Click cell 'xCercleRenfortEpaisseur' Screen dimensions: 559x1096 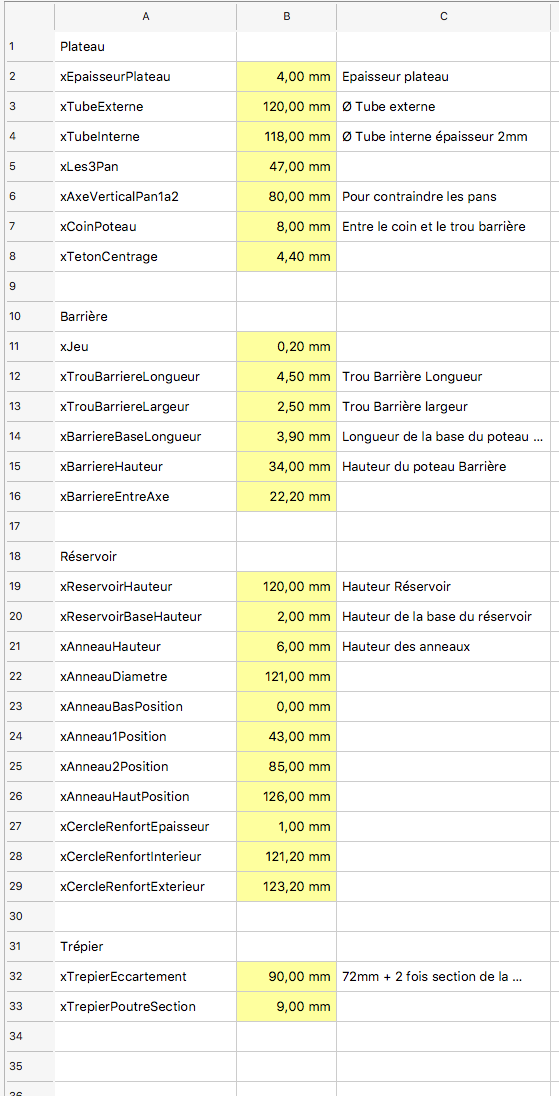point(145,827)
